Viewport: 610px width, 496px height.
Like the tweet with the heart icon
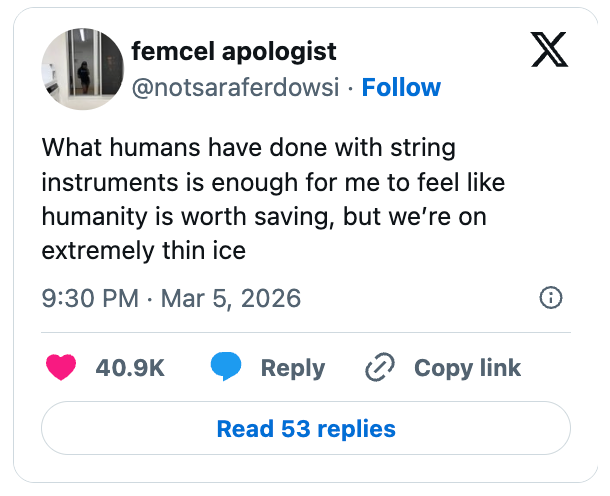tap(62, 367)
